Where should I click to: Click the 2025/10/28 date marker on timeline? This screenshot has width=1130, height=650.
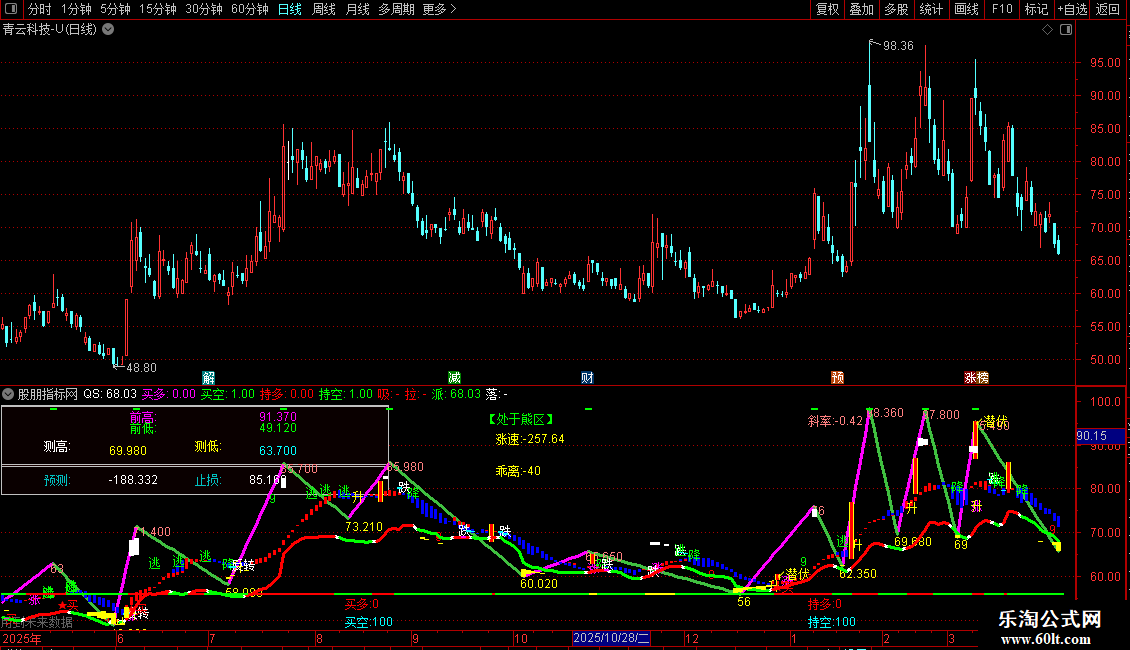[611, 638]
